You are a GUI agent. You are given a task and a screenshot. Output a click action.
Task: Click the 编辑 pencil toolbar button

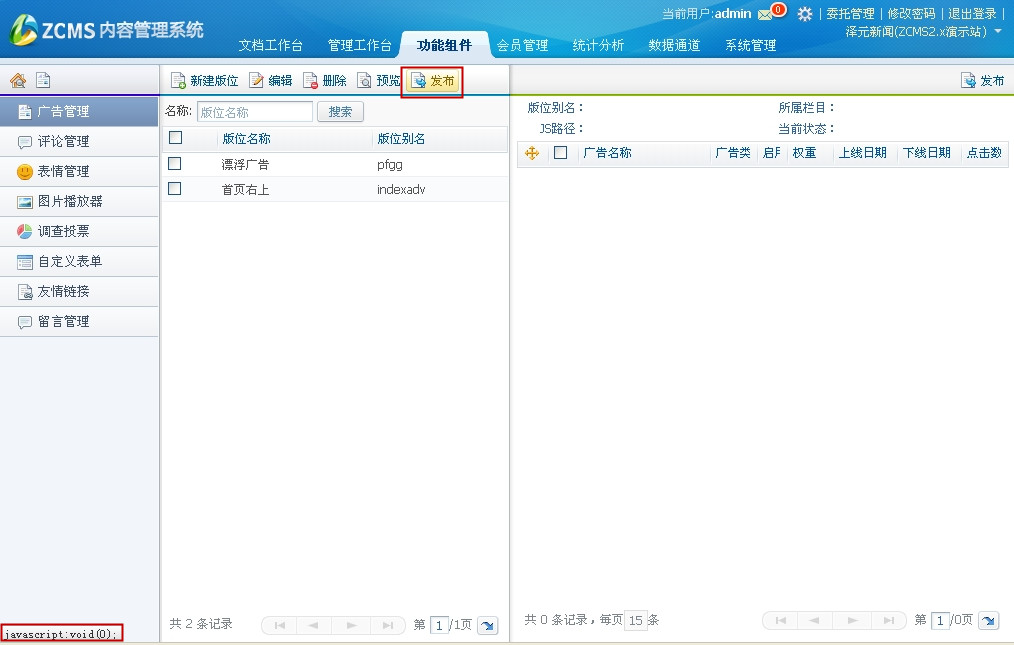pos(271,81)
